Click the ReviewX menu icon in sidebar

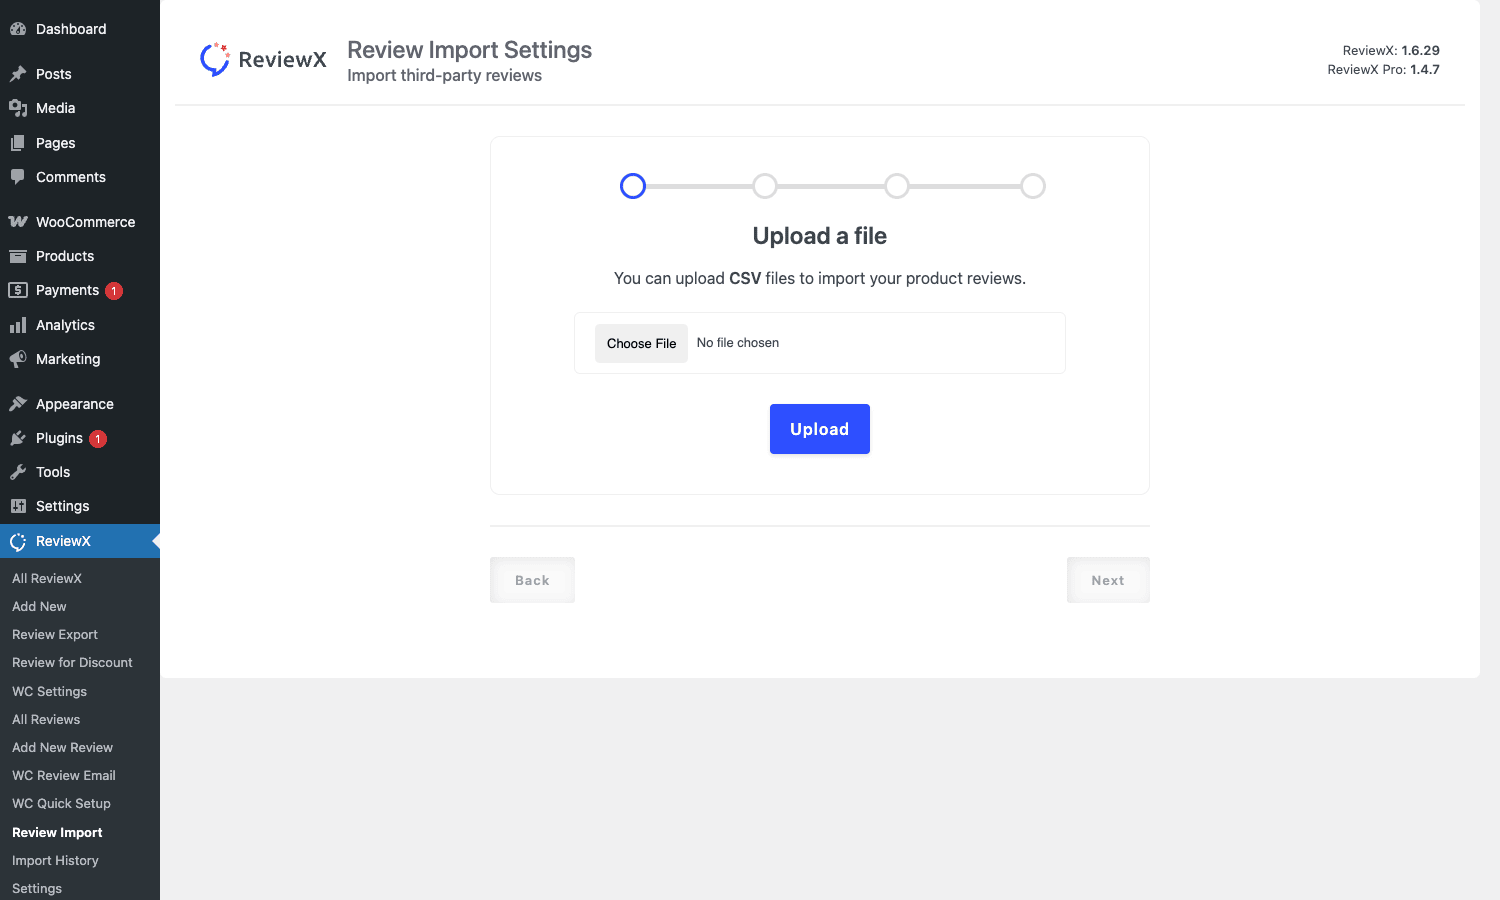click(x=18, y=541)
